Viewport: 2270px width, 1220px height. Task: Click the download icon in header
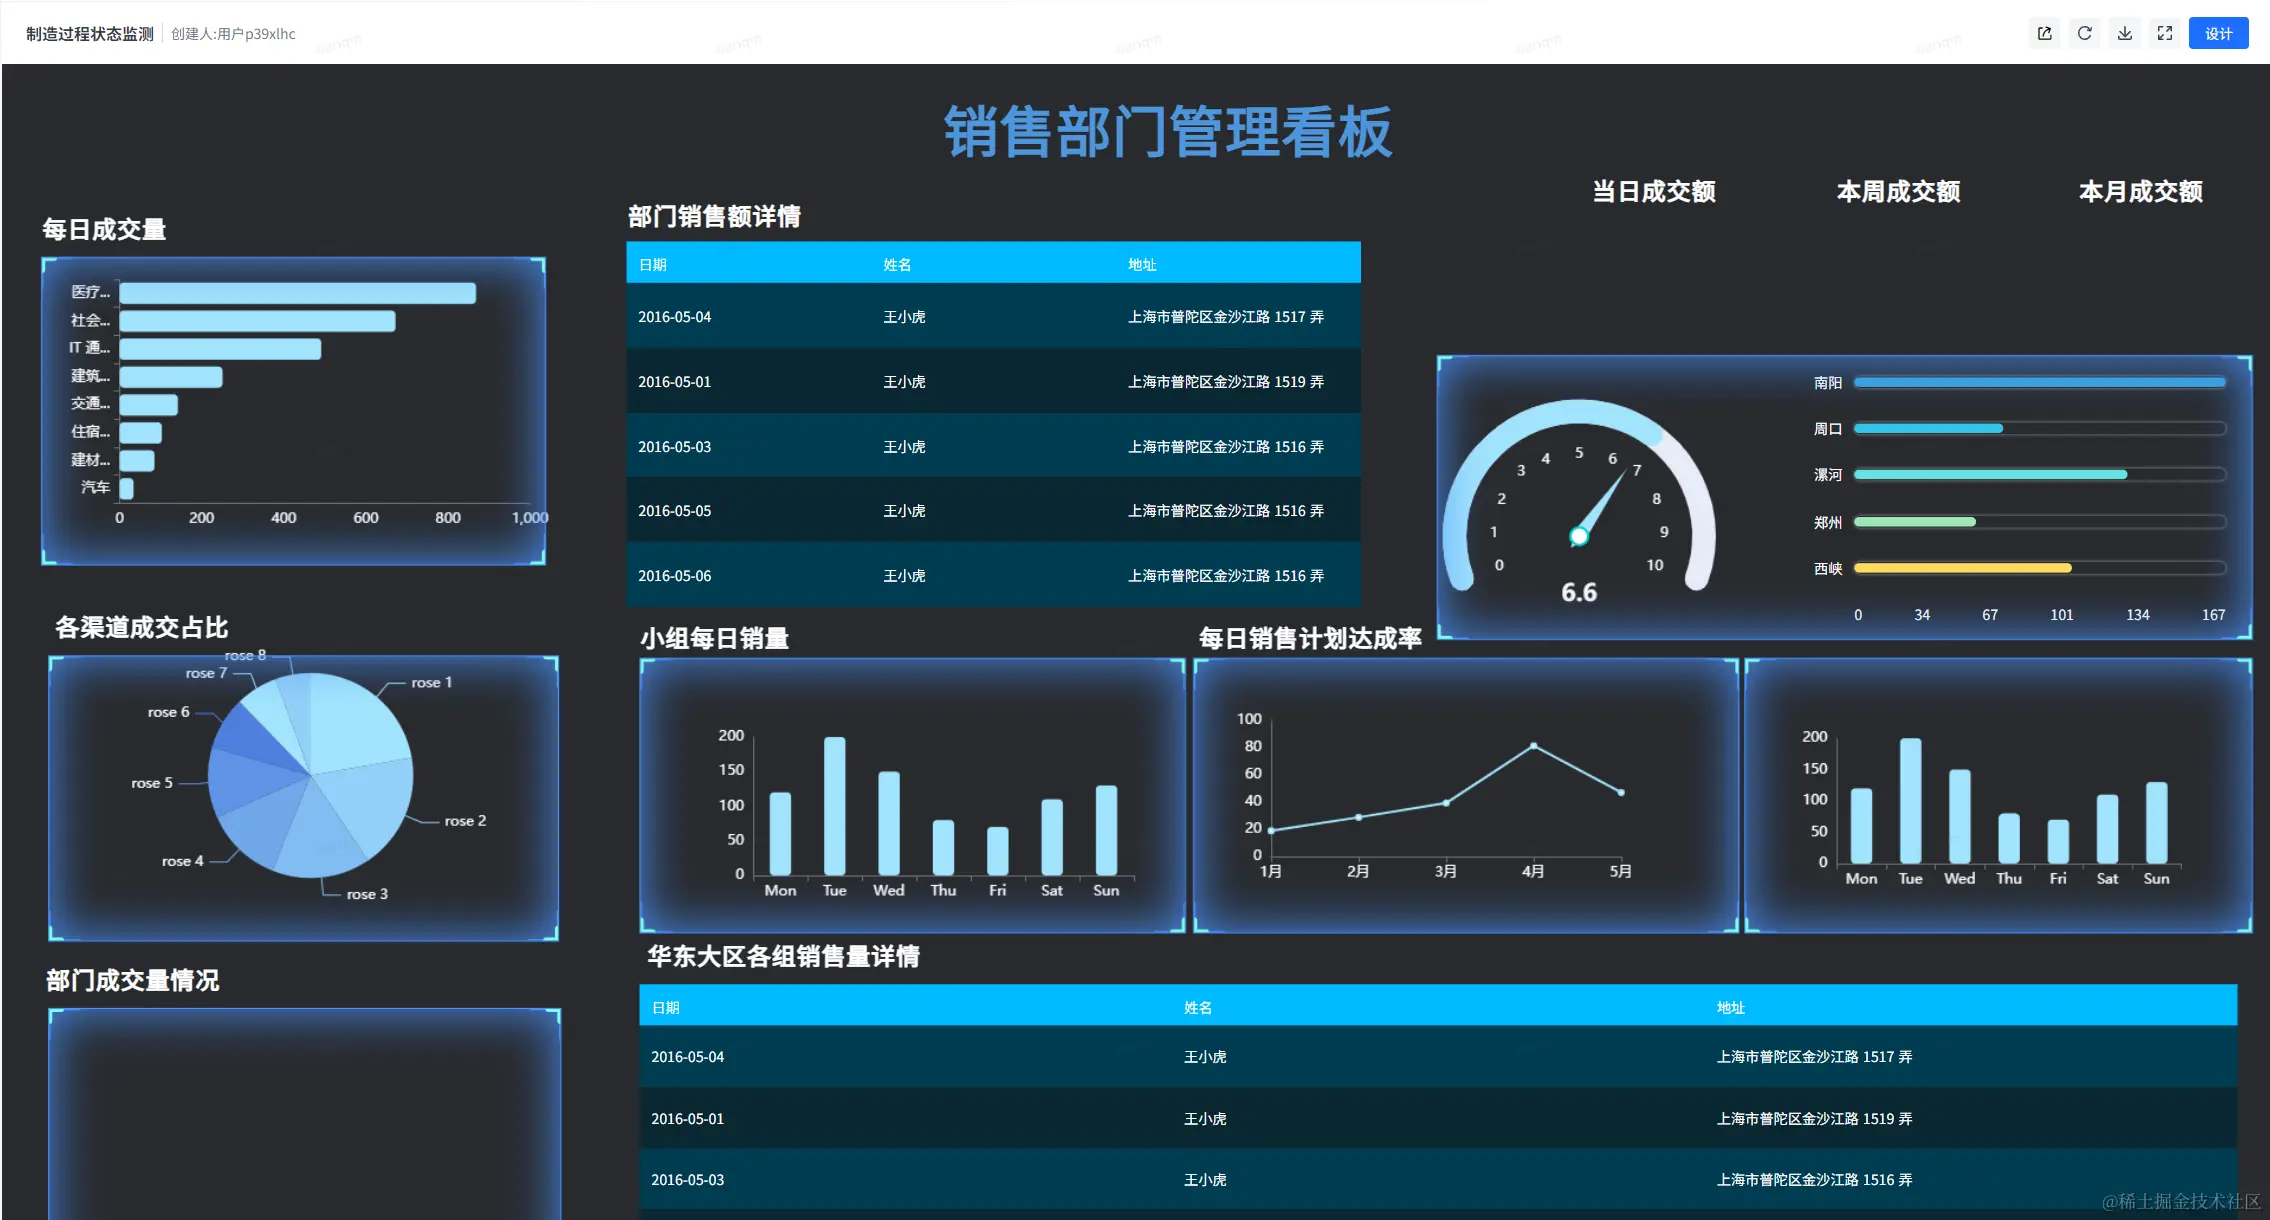(x=2124, y=33)
